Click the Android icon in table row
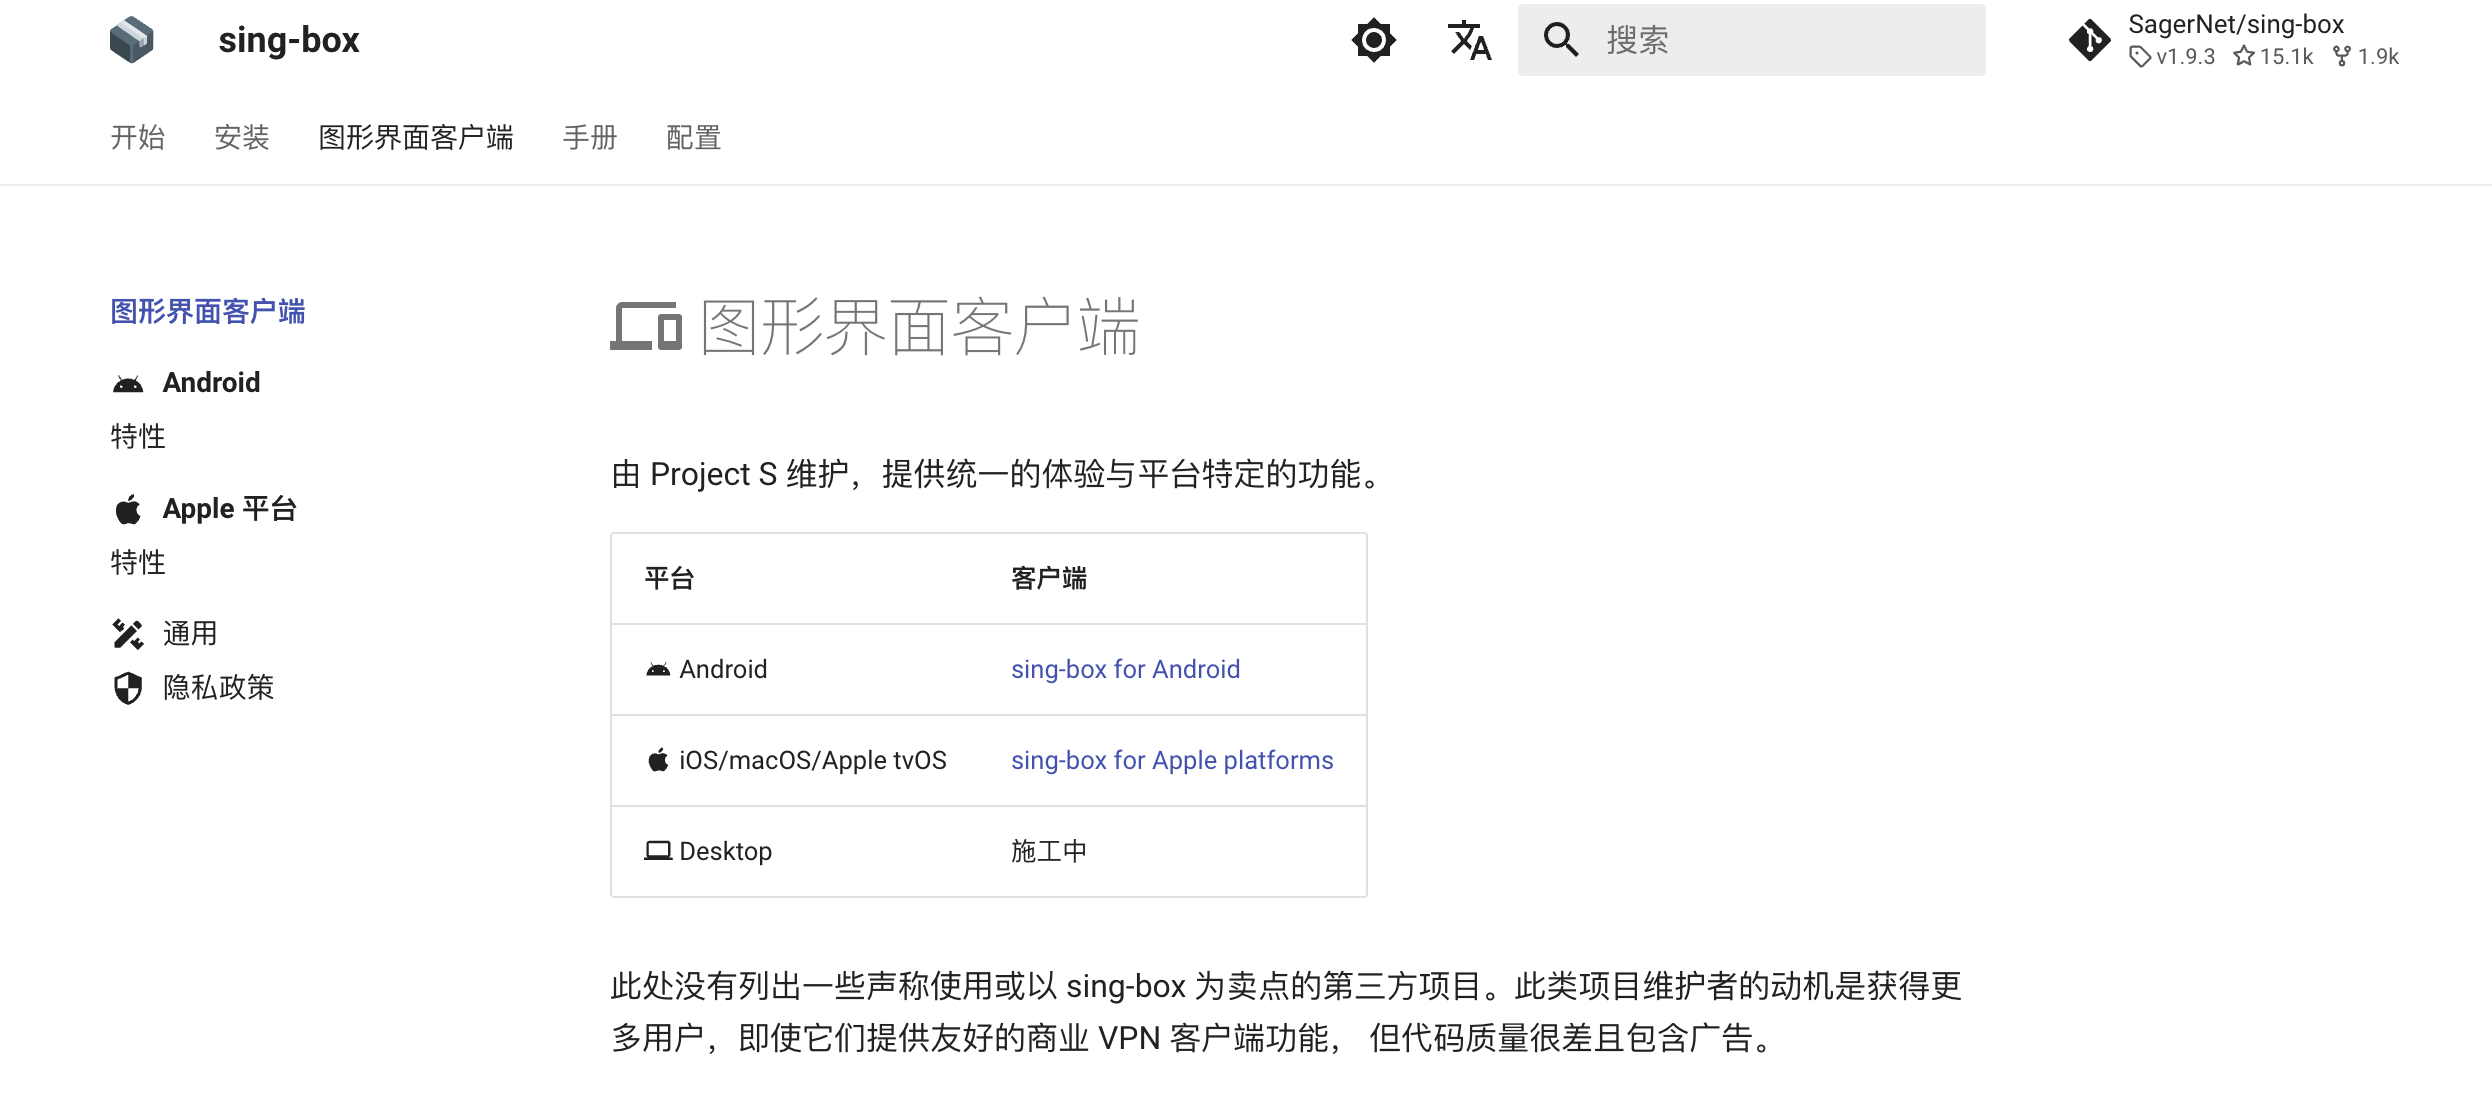This screenshot has height=1100, width=2492. [658, 670]
